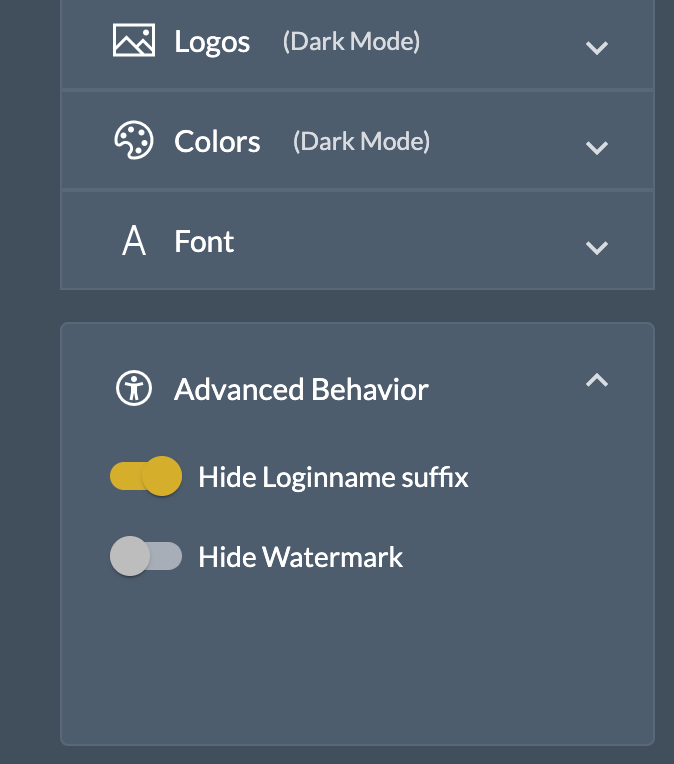Viewport: 674px width, 764px height.
Task: Click the Logos image icon
Action: 133,41
